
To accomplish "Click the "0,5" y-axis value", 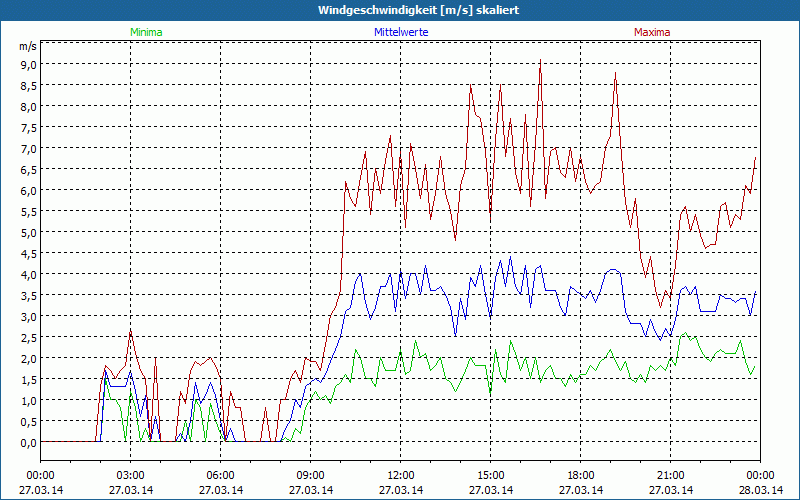I will (29, 422).
